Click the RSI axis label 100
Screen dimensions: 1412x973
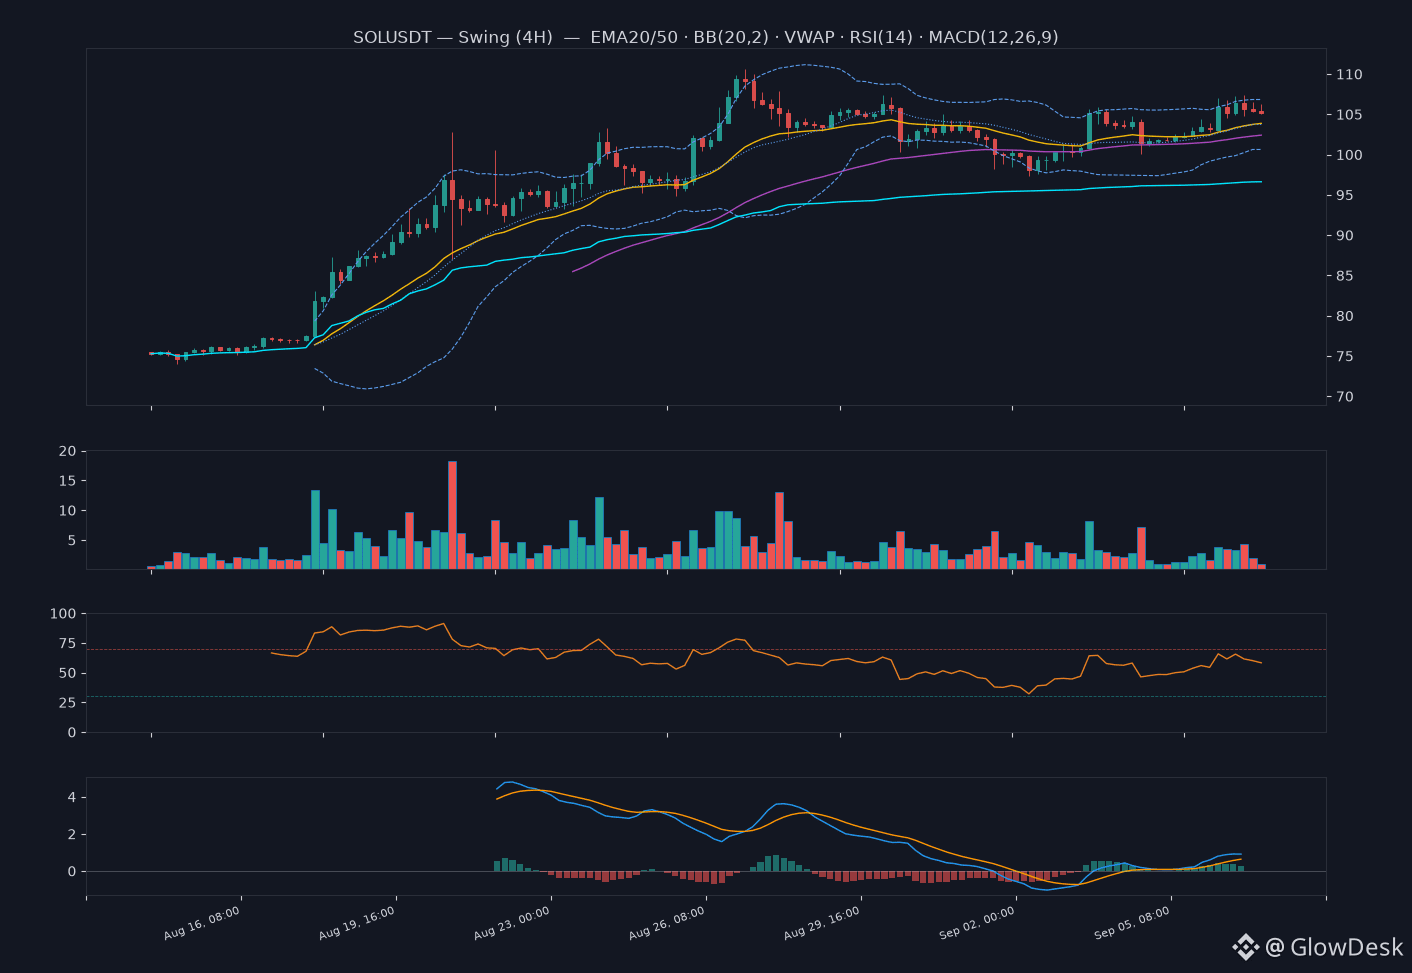pyautogui.click(x=63, y=614)
